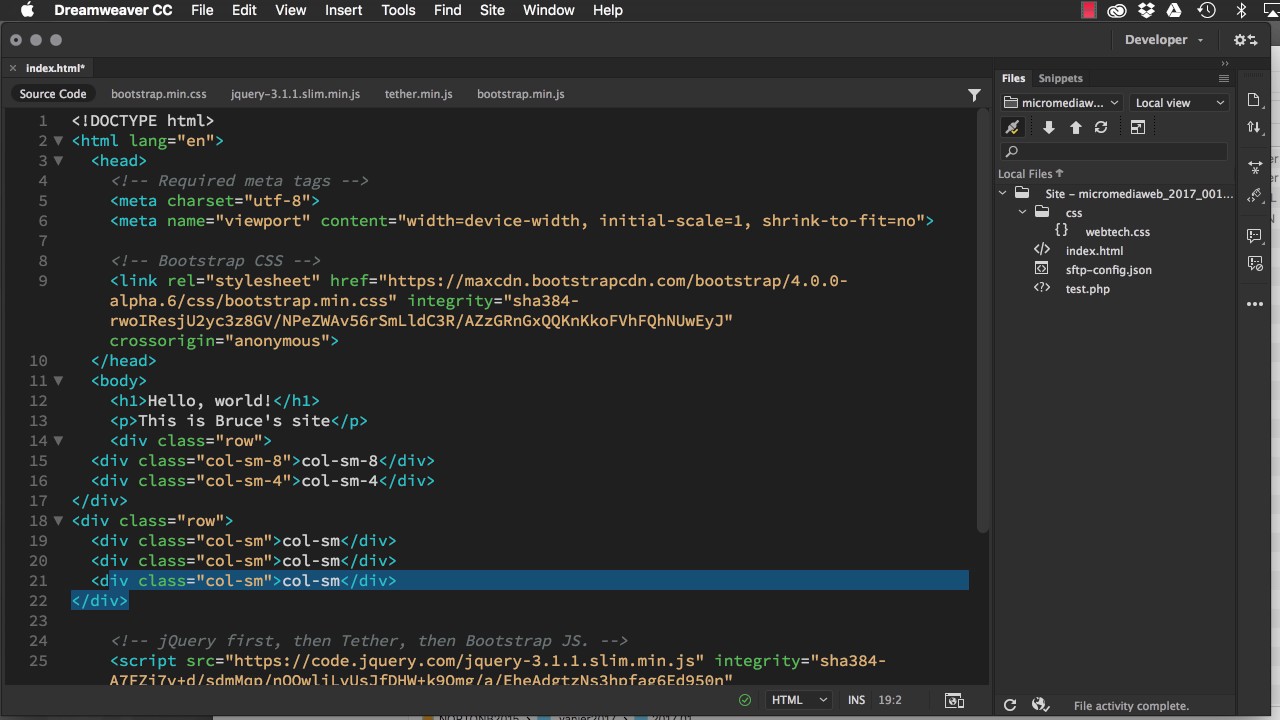Fold the div row at line 18
1280x720 pixels.
(58, 520)
